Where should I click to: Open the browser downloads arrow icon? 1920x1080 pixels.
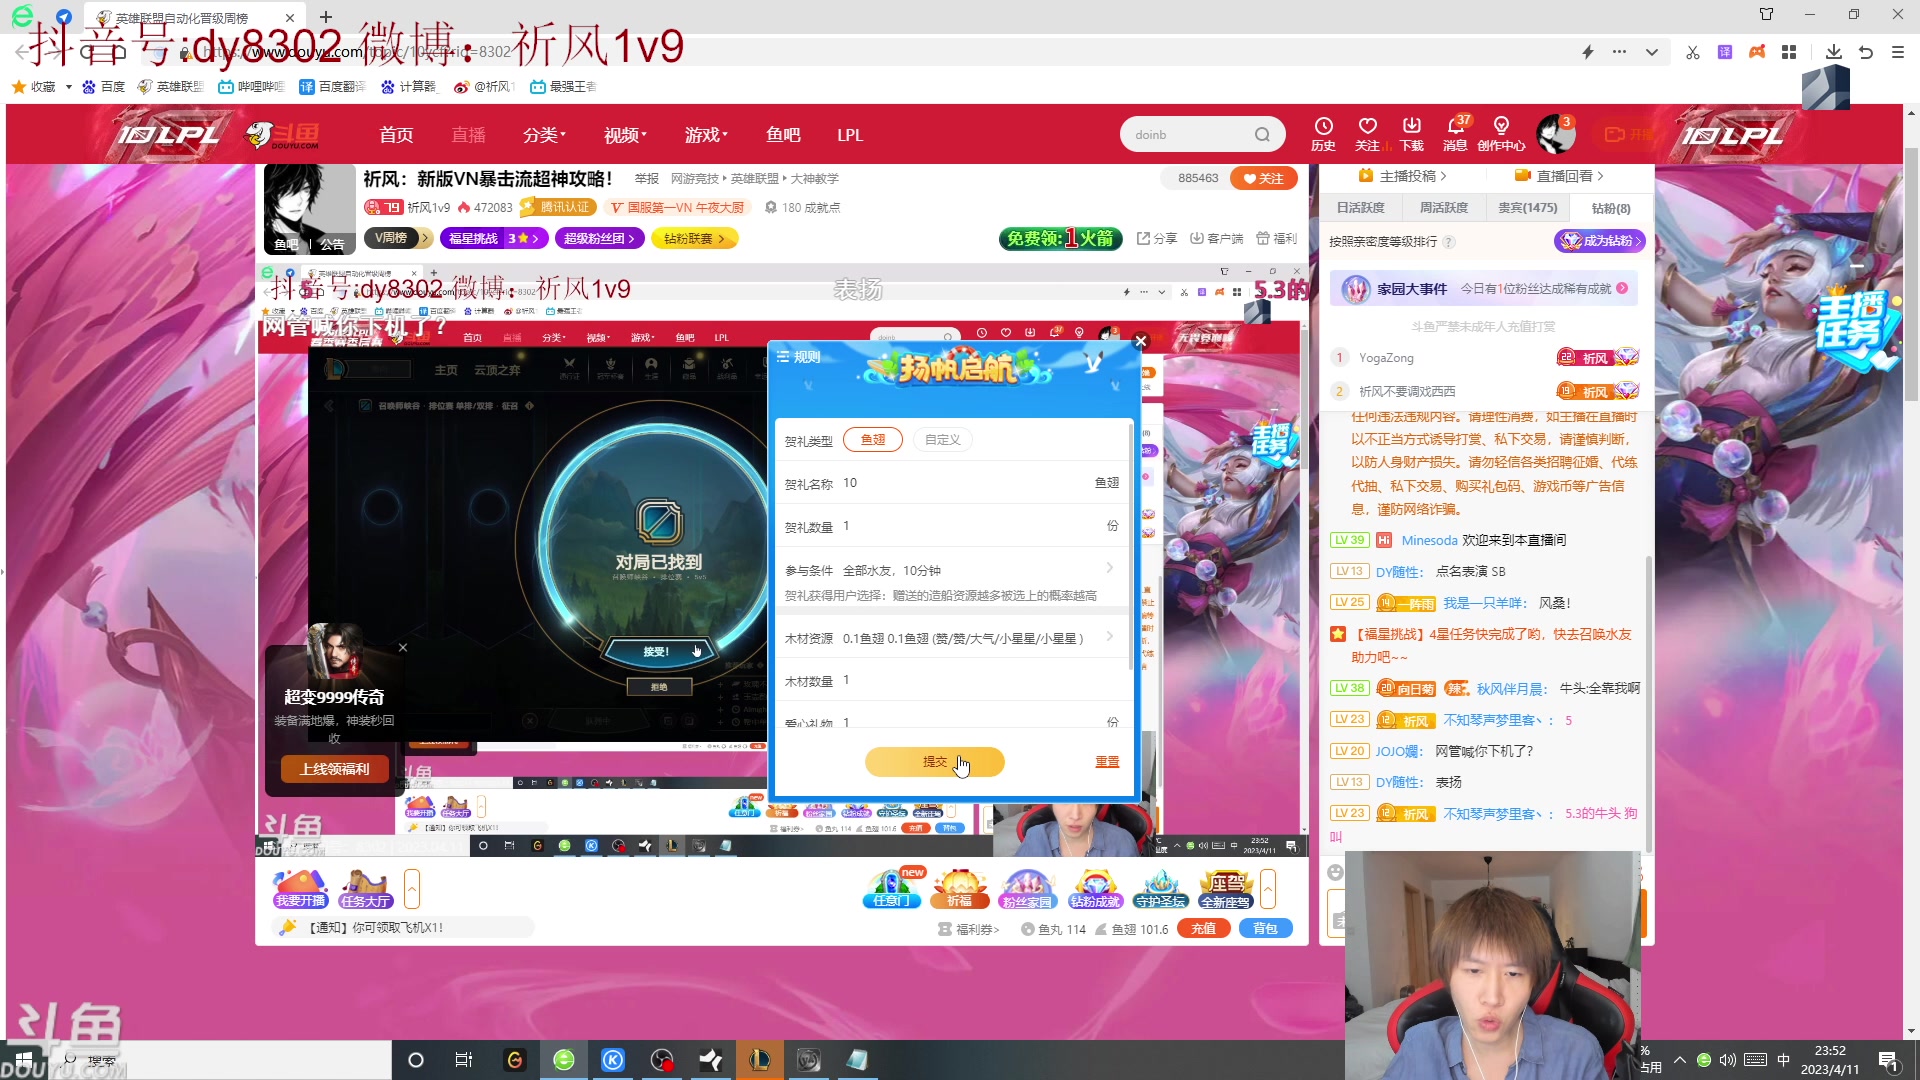point(1833,52)
